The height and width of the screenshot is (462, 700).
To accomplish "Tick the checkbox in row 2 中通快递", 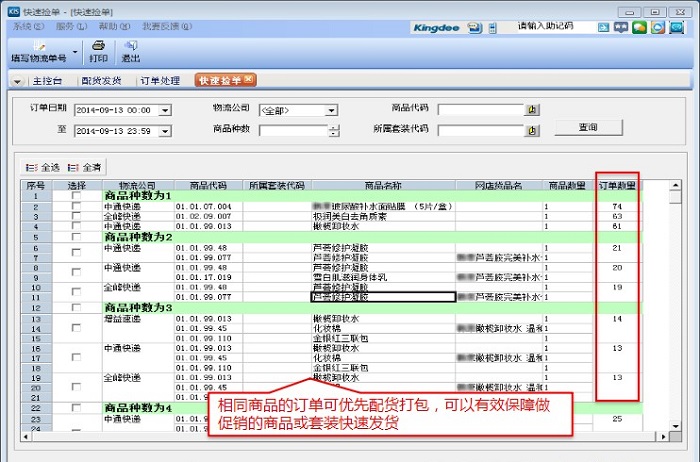I will (x=76, y=206).
